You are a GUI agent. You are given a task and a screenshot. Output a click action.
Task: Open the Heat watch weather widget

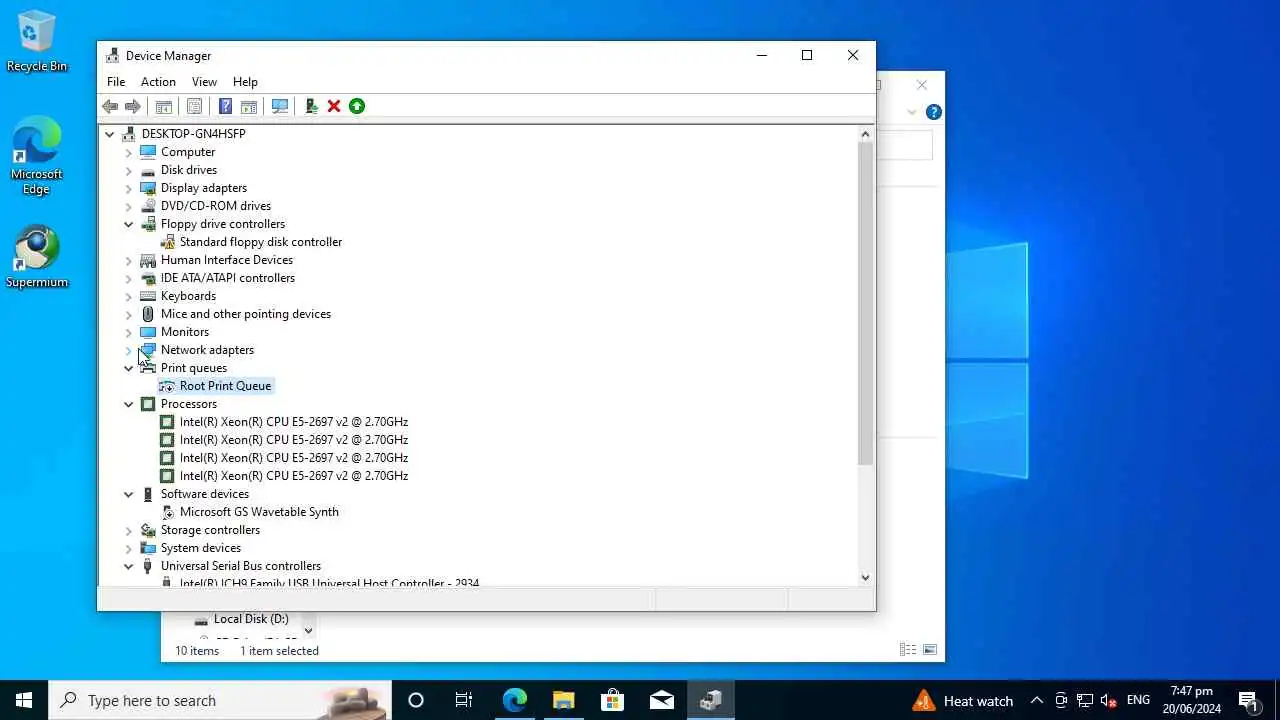point(963,700)
